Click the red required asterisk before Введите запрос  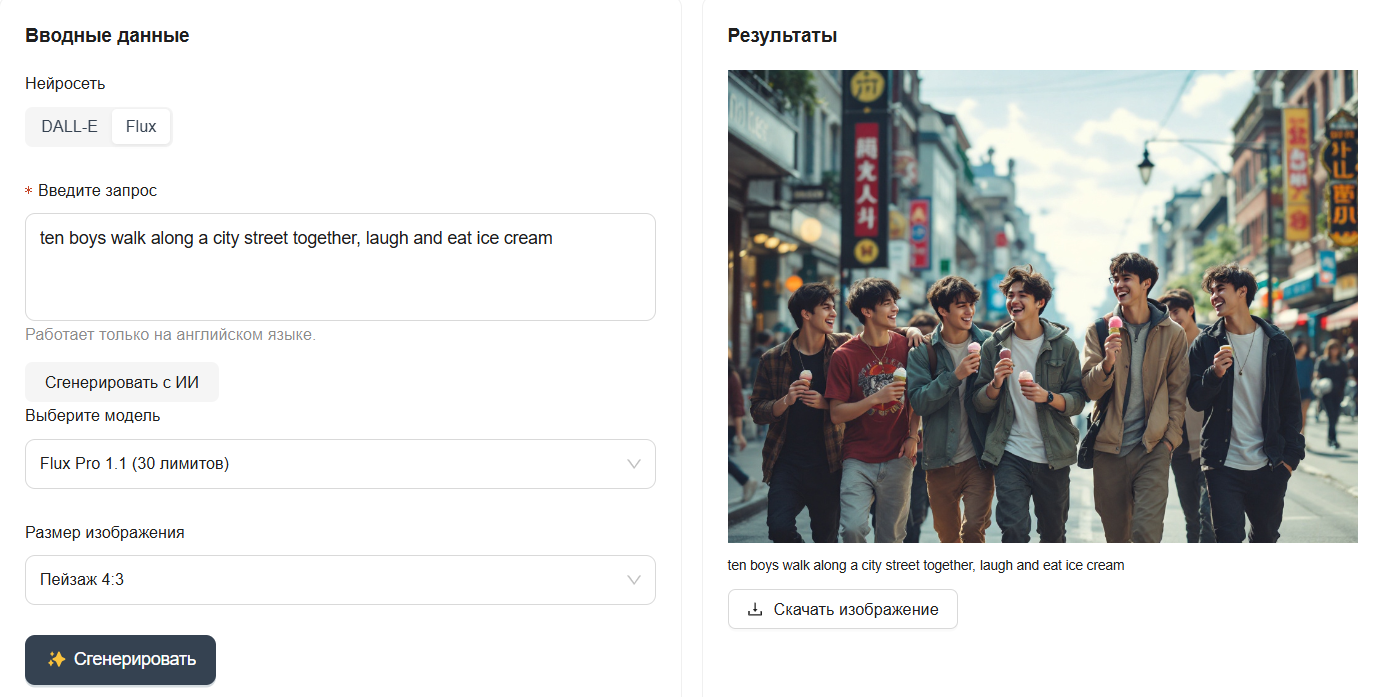click(x=29, y=191)
